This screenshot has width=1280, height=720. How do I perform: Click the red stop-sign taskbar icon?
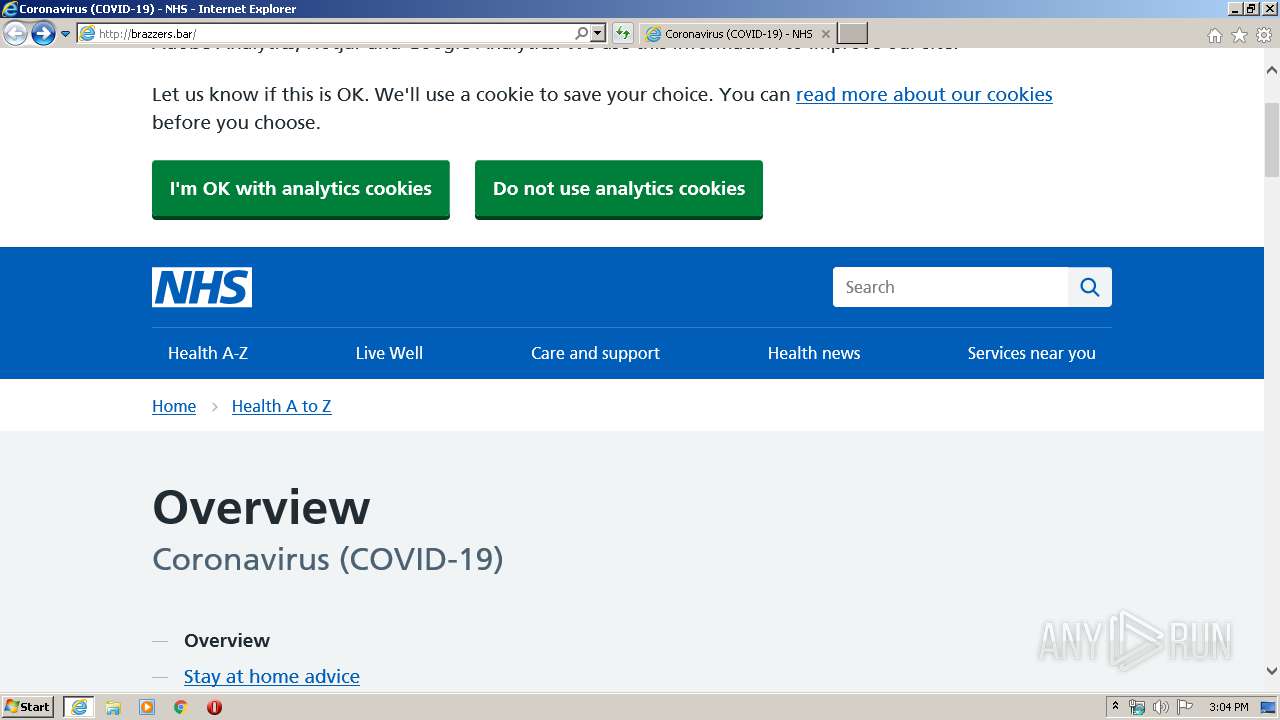[x=214, y=707]
